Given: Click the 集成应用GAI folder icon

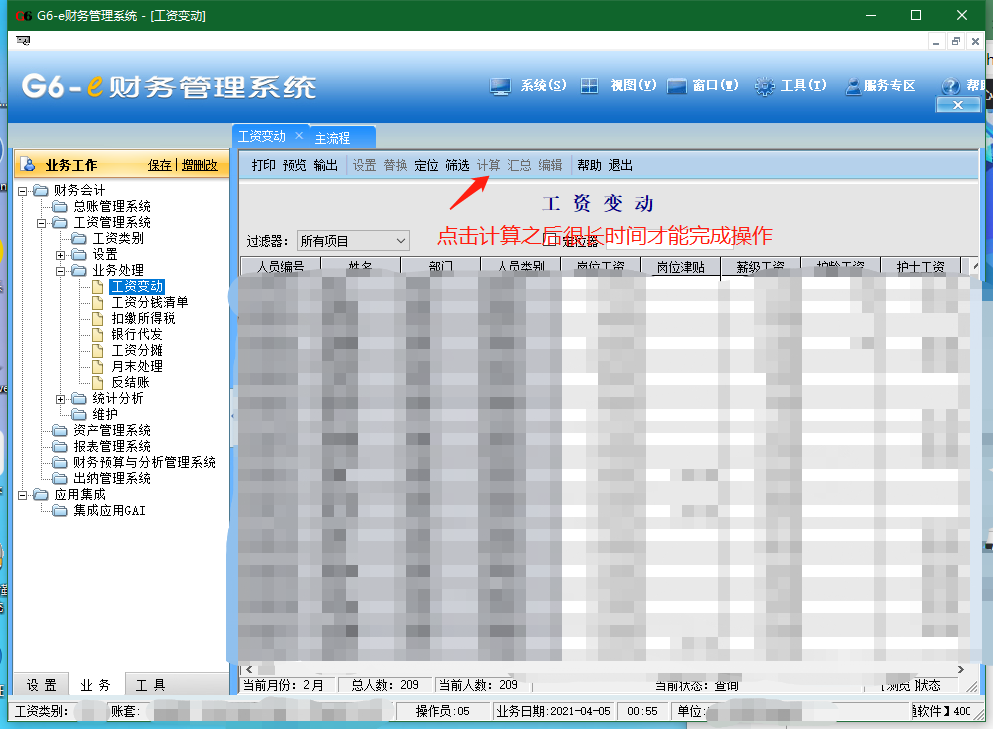Looking at the screenshot, I should pos(60,510).
